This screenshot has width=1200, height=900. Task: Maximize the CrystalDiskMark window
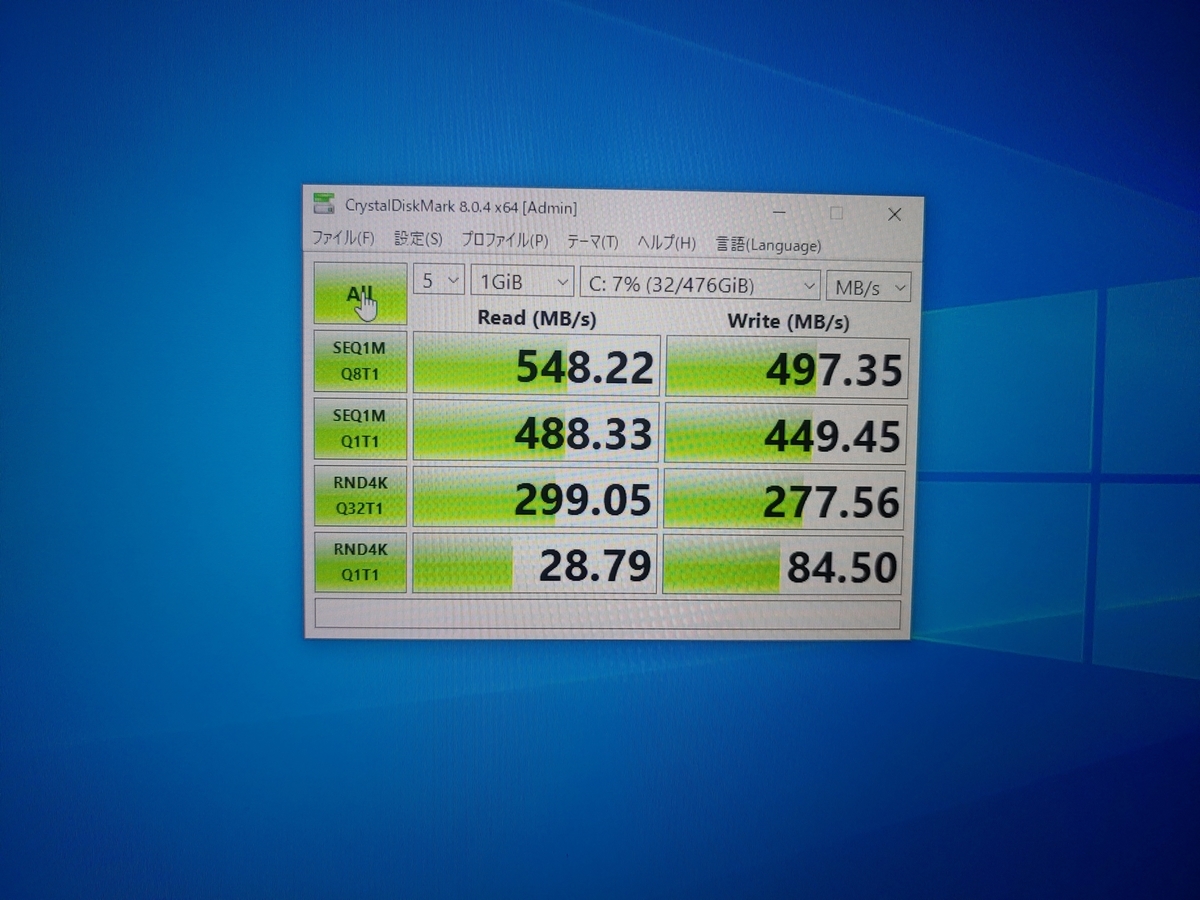[x=836, y=212]
